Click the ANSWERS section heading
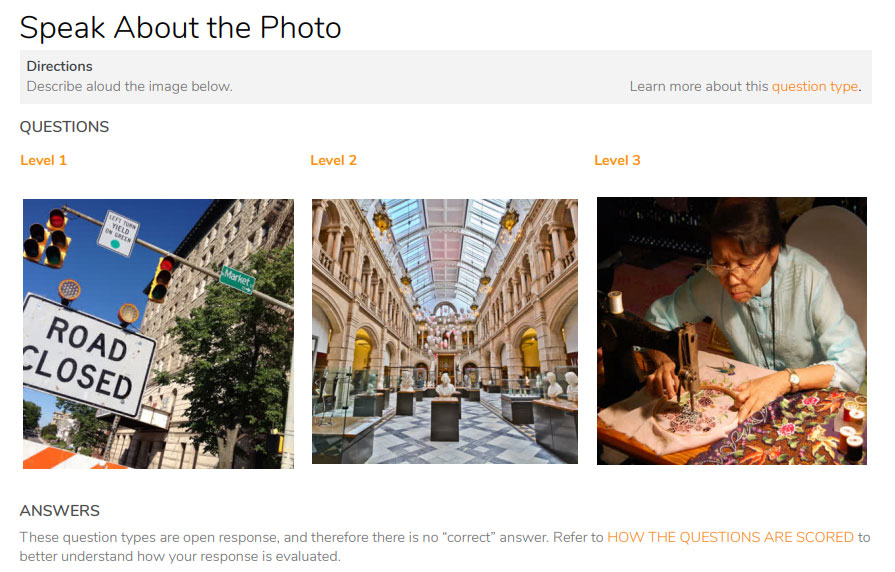This screenshot has width=895, height=572. pyautogui.click(x=59, y=510)
